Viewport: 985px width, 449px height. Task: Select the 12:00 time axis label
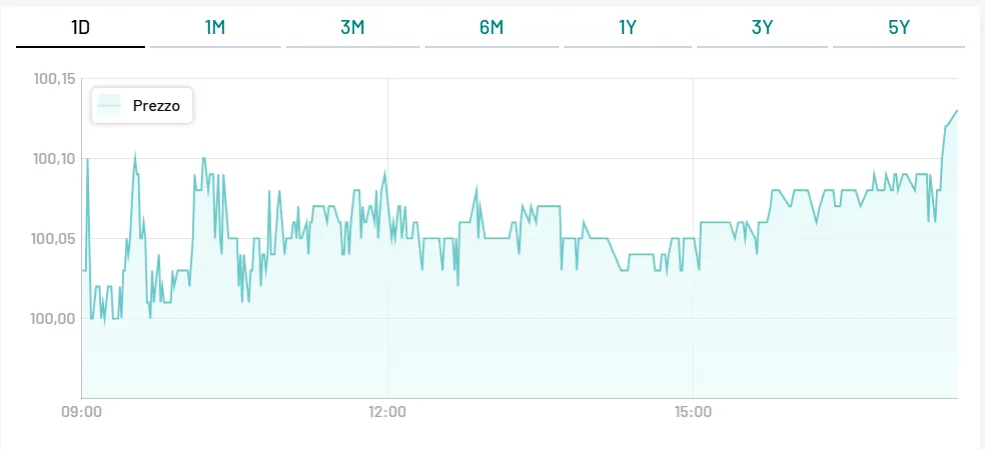[x=387, y=412]
